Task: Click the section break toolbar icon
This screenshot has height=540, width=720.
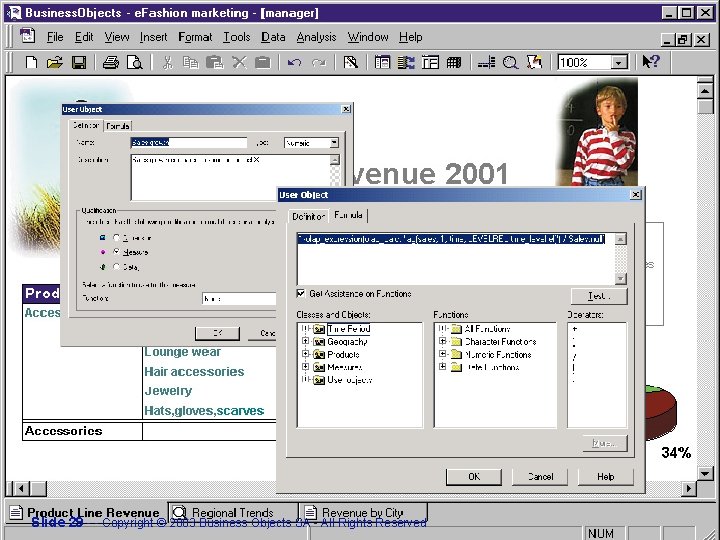Action: coord(486,62)
